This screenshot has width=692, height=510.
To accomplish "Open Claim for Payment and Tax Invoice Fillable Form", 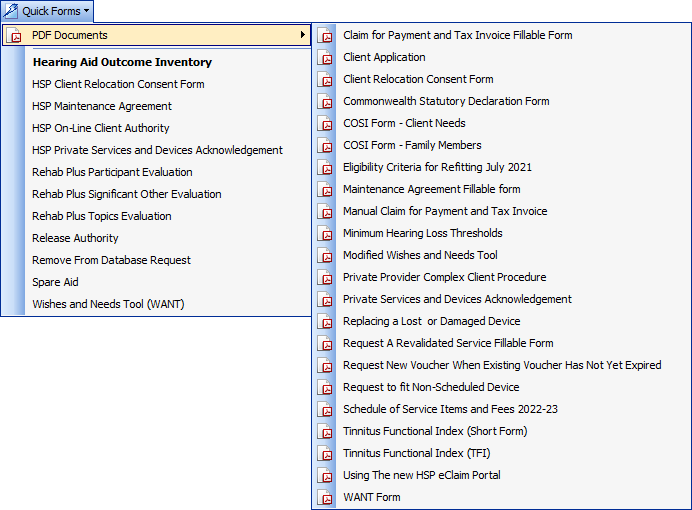I will click(458, 35).
